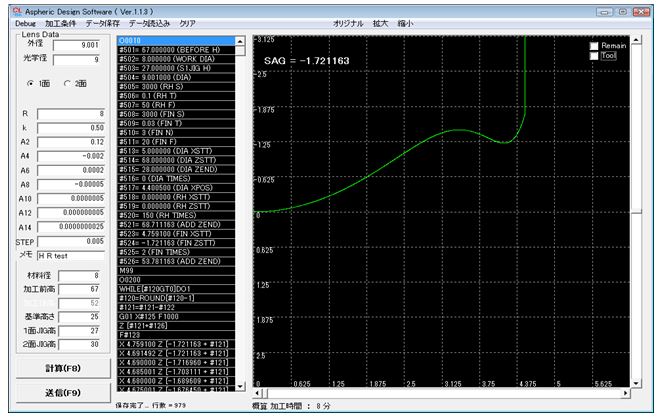This screenshot has width=657, height=419.
Task: Select the 'X 4.690000 Z' coordinate line
Action: [x=176, y=363]
